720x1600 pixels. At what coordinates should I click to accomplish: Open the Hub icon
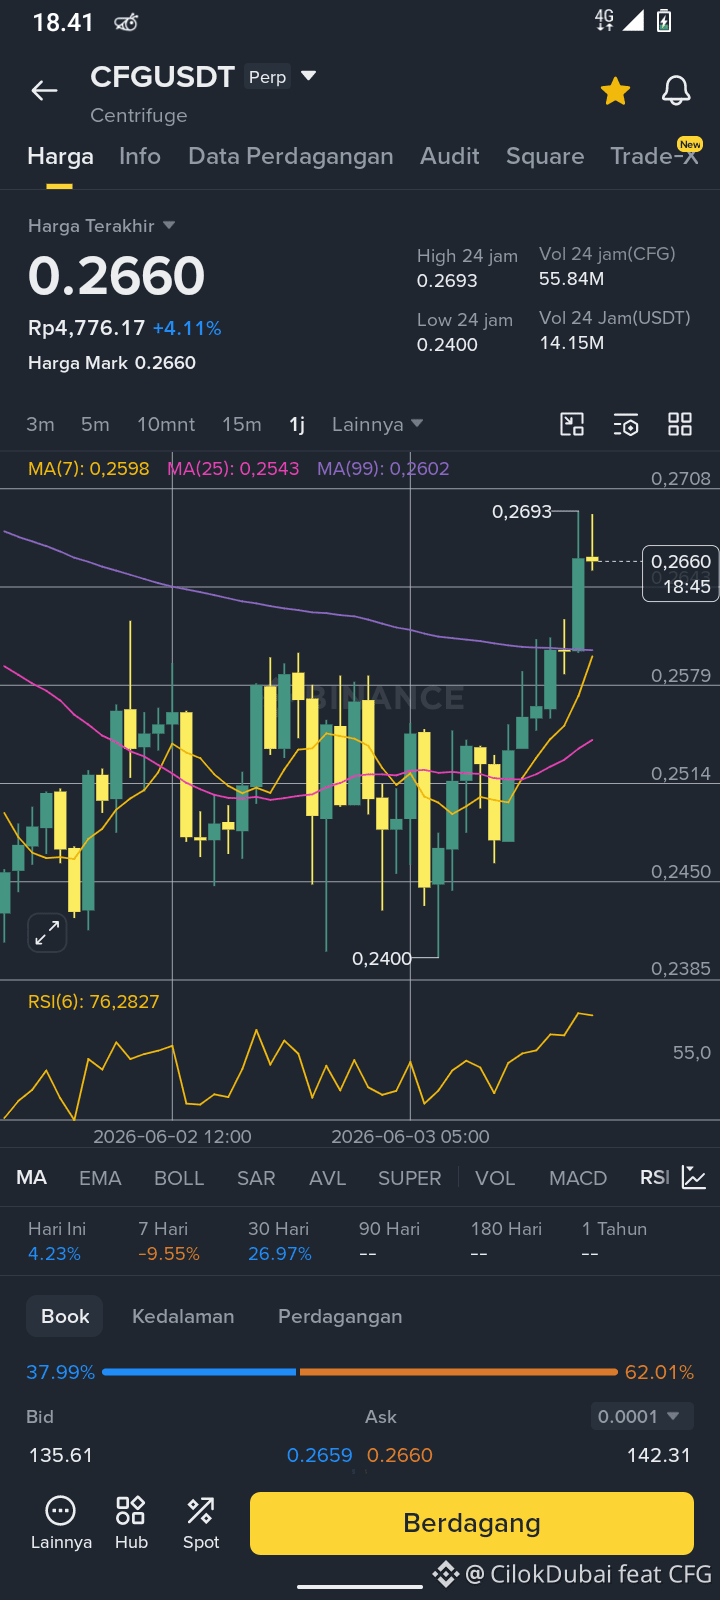pyautogui.click(x=131, y=1523)
